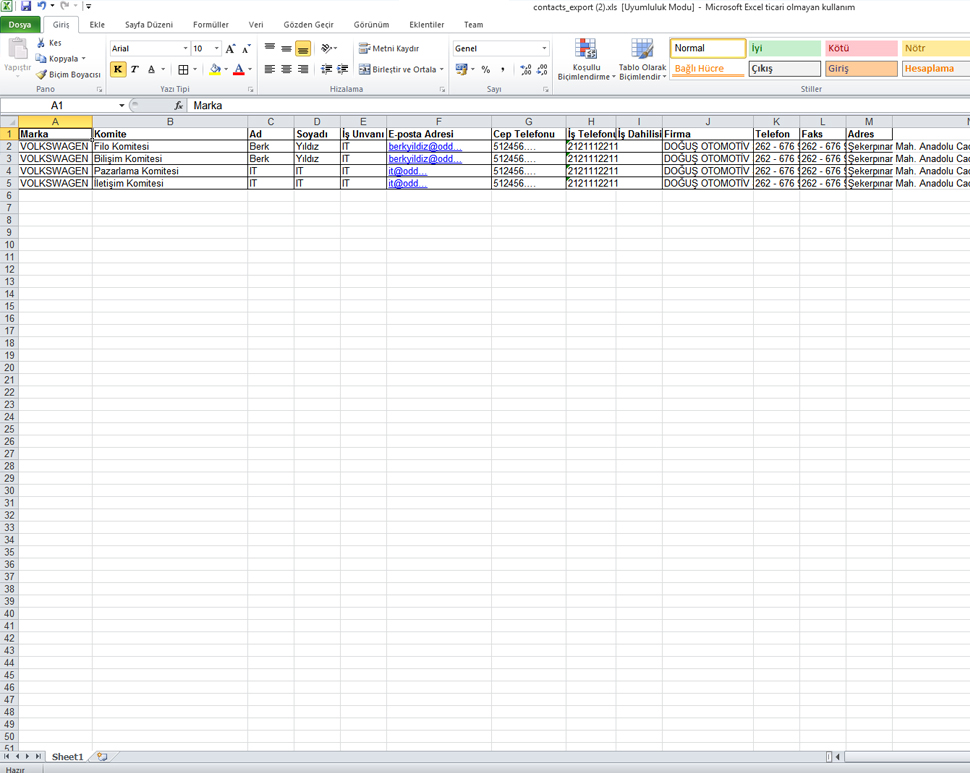This screenshot has width=970, height=773.
Task: Activate the Biçim Boyacısı format painter
Action: [68, 75]
